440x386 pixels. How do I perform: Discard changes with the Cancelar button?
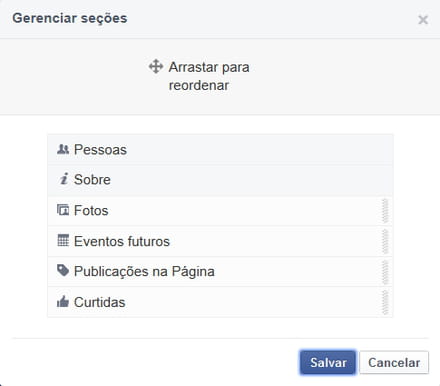point(394,362)
